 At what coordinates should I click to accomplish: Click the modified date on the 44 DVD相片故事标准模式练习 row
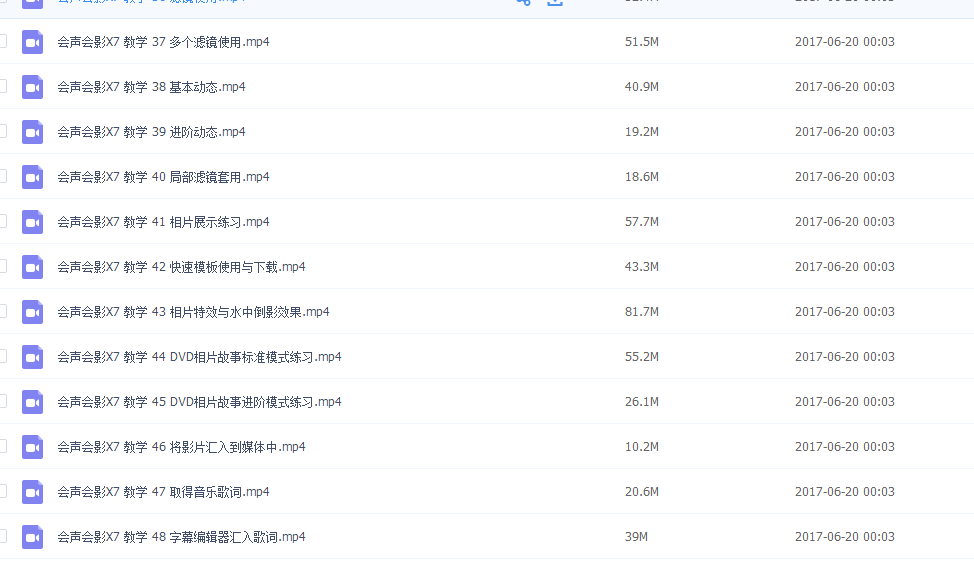click(x=845, y=357)
